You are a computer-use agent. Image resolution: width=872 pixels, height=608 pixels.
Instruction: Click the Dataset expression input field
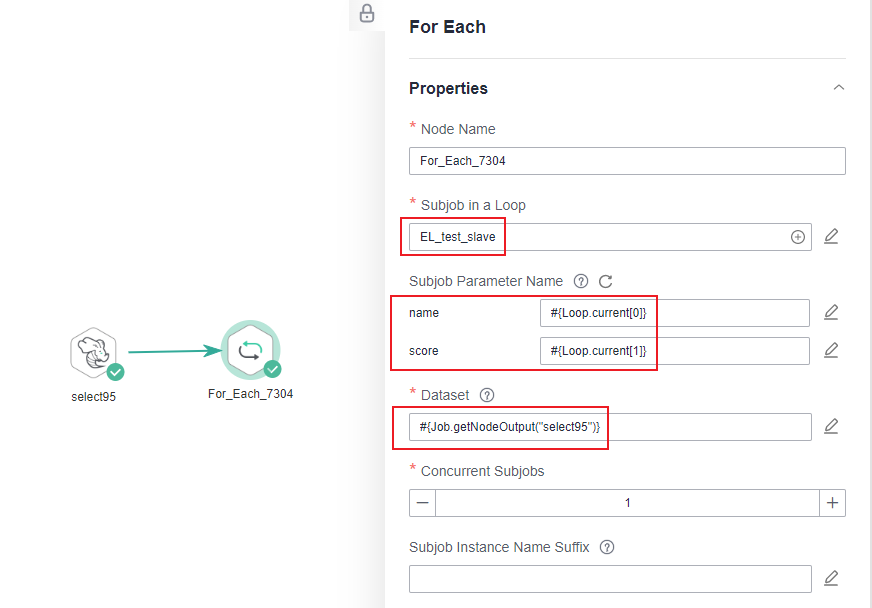(610, 427)
